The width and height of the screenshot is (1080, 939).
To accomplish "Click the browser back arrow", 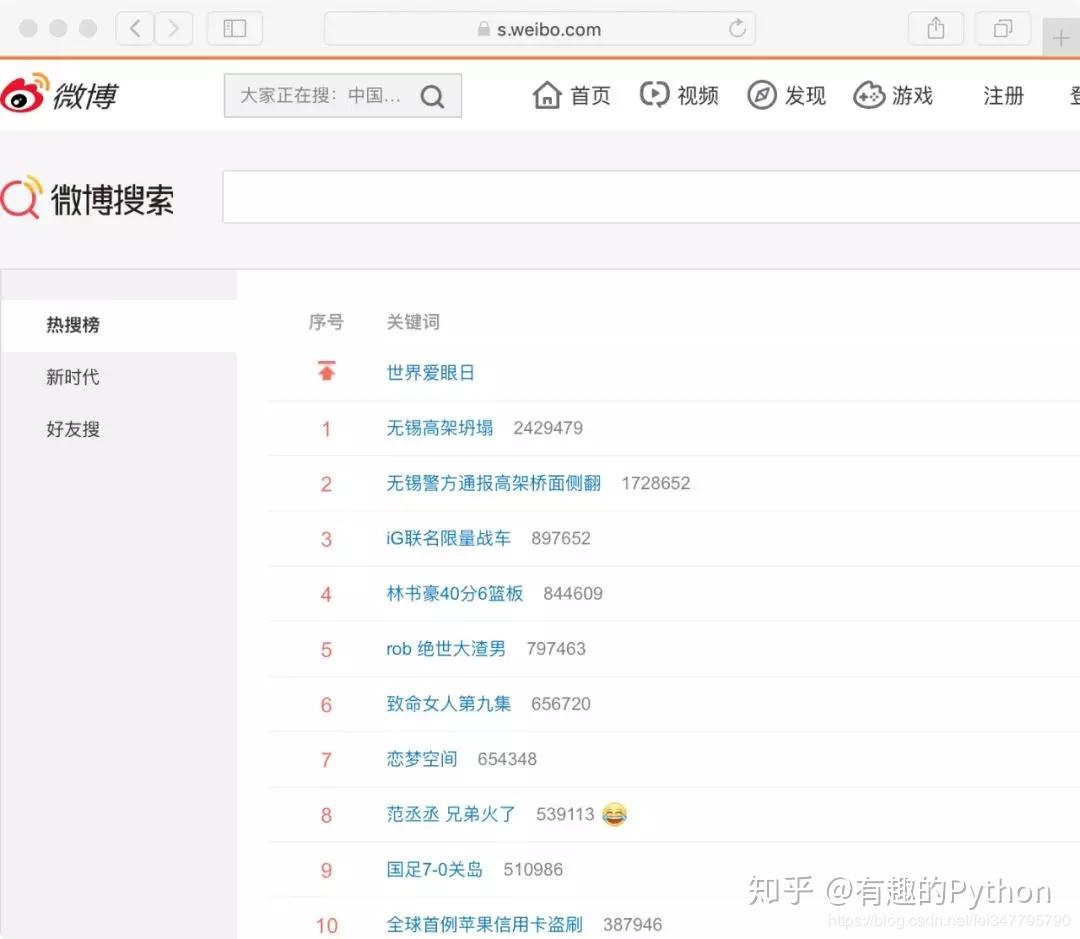I will click(134, 28).
